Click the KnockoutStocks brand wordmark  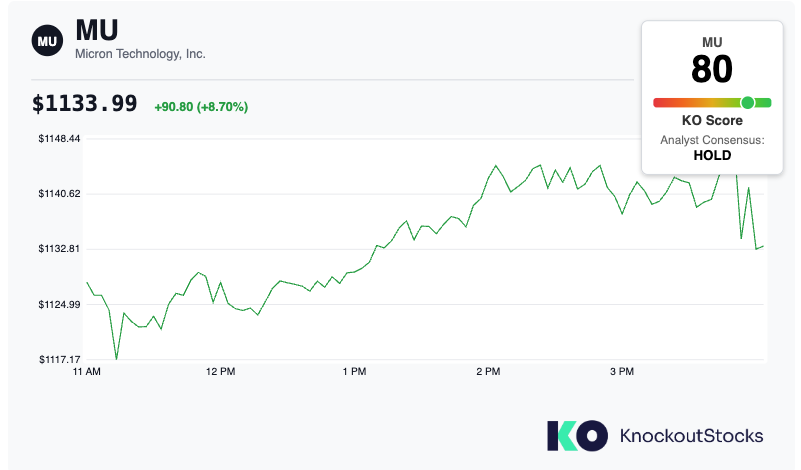point(692,436)
